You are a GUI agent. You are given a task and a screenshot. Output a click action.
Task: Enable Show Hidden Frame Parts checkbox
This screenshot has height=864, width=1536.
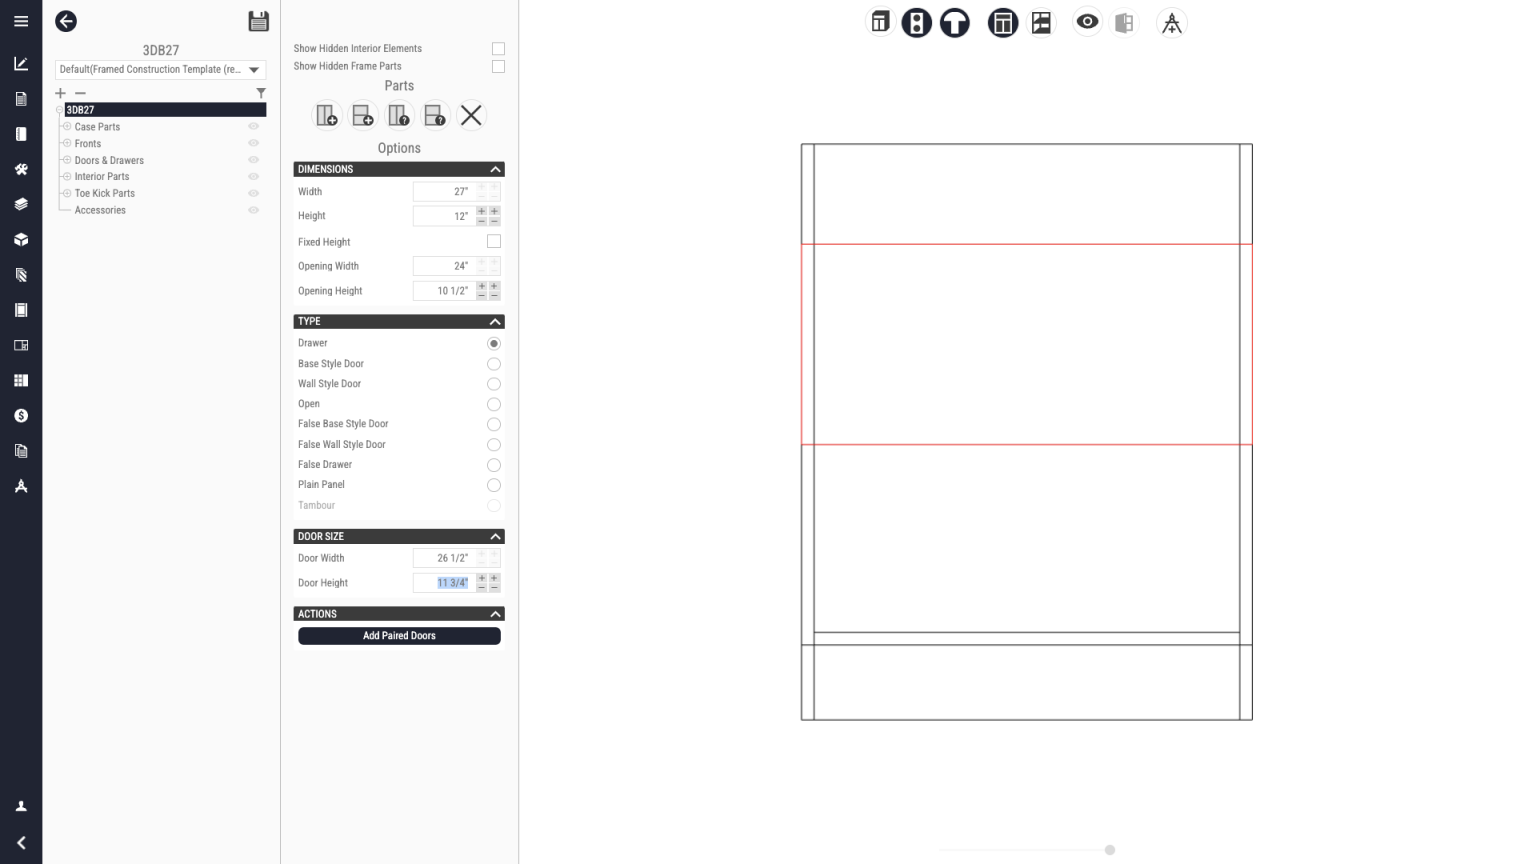(498, 67)
